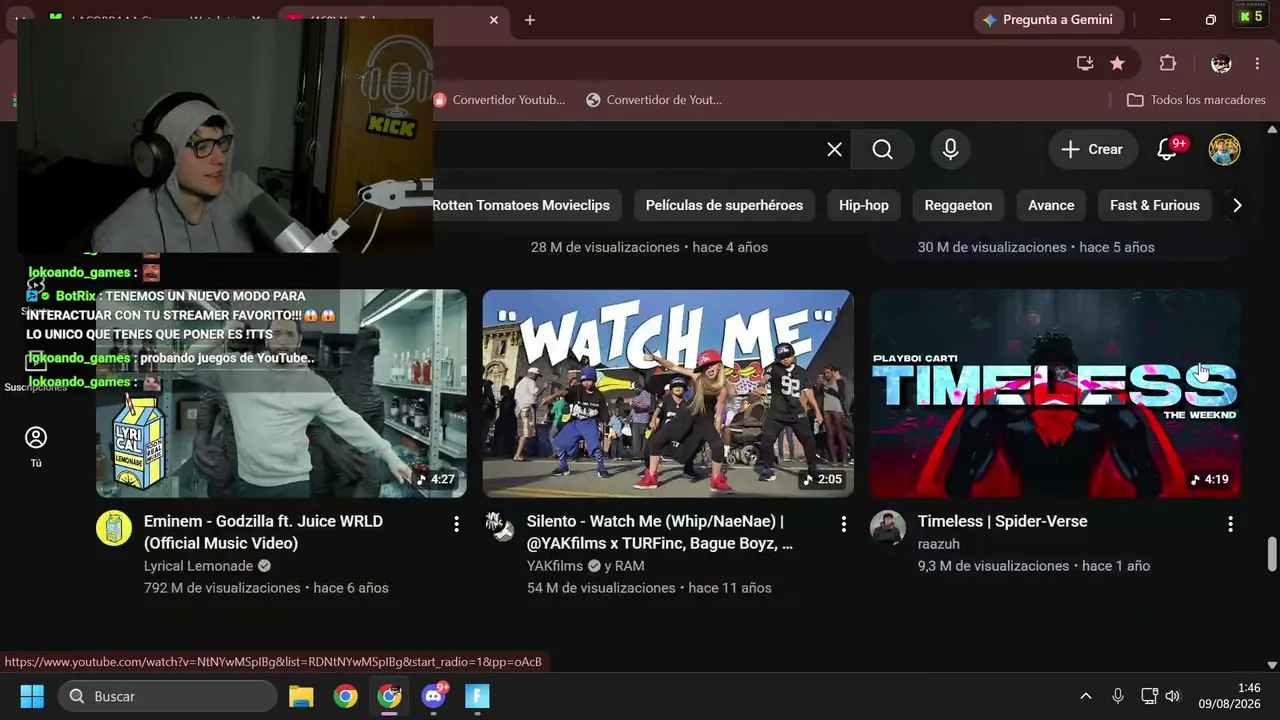
Task: Click the 54 M de visualizaciones text
Action: (601, 588)
